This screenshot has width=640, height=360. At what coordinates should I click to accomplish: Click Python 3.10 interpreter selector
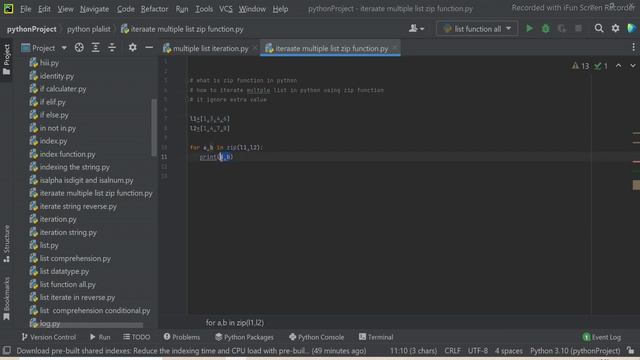(575, 351)
